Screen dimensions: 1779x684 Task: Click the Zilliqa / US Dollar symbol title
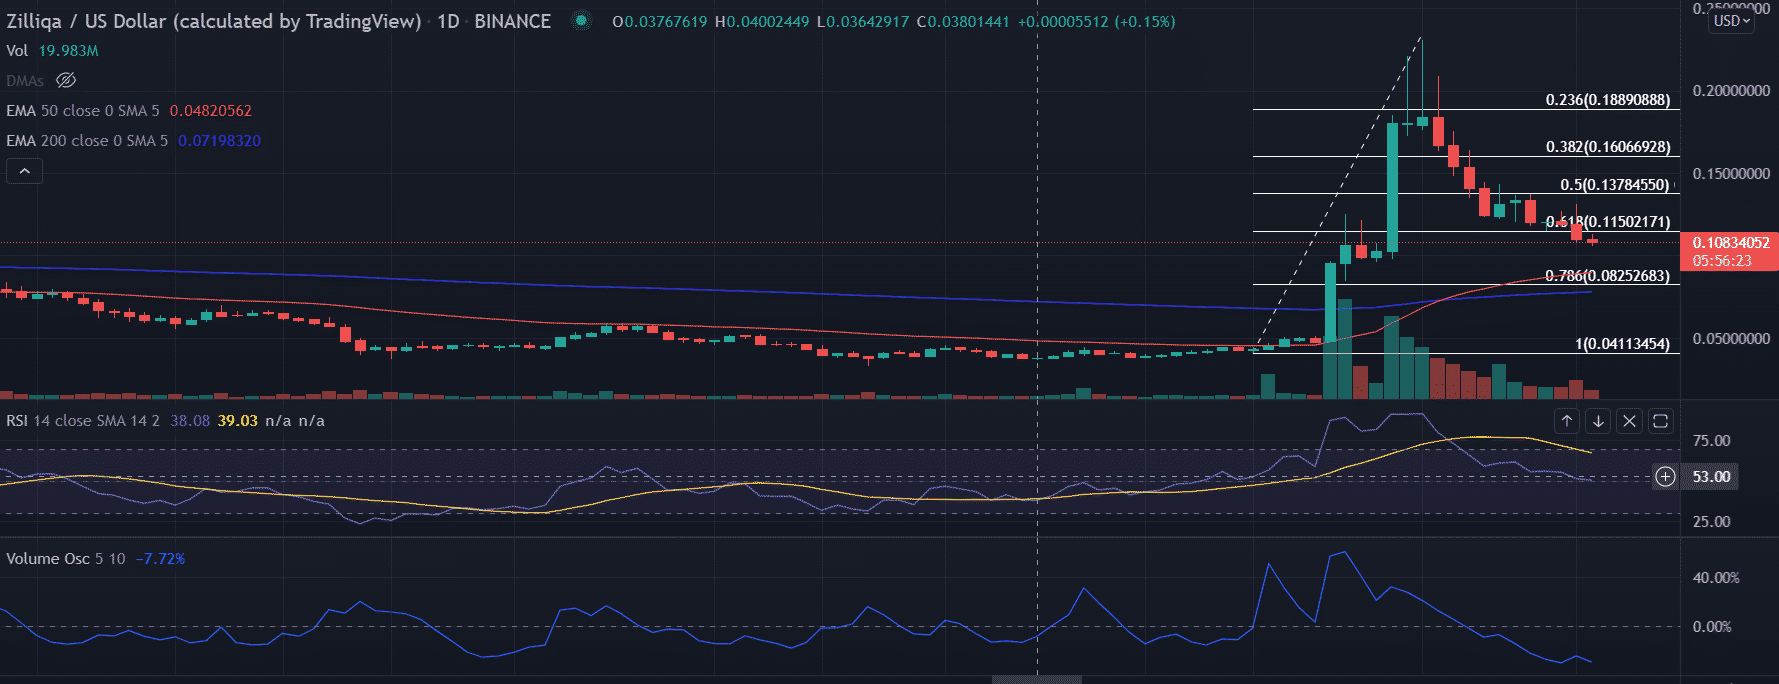click(x=213, y=21)
